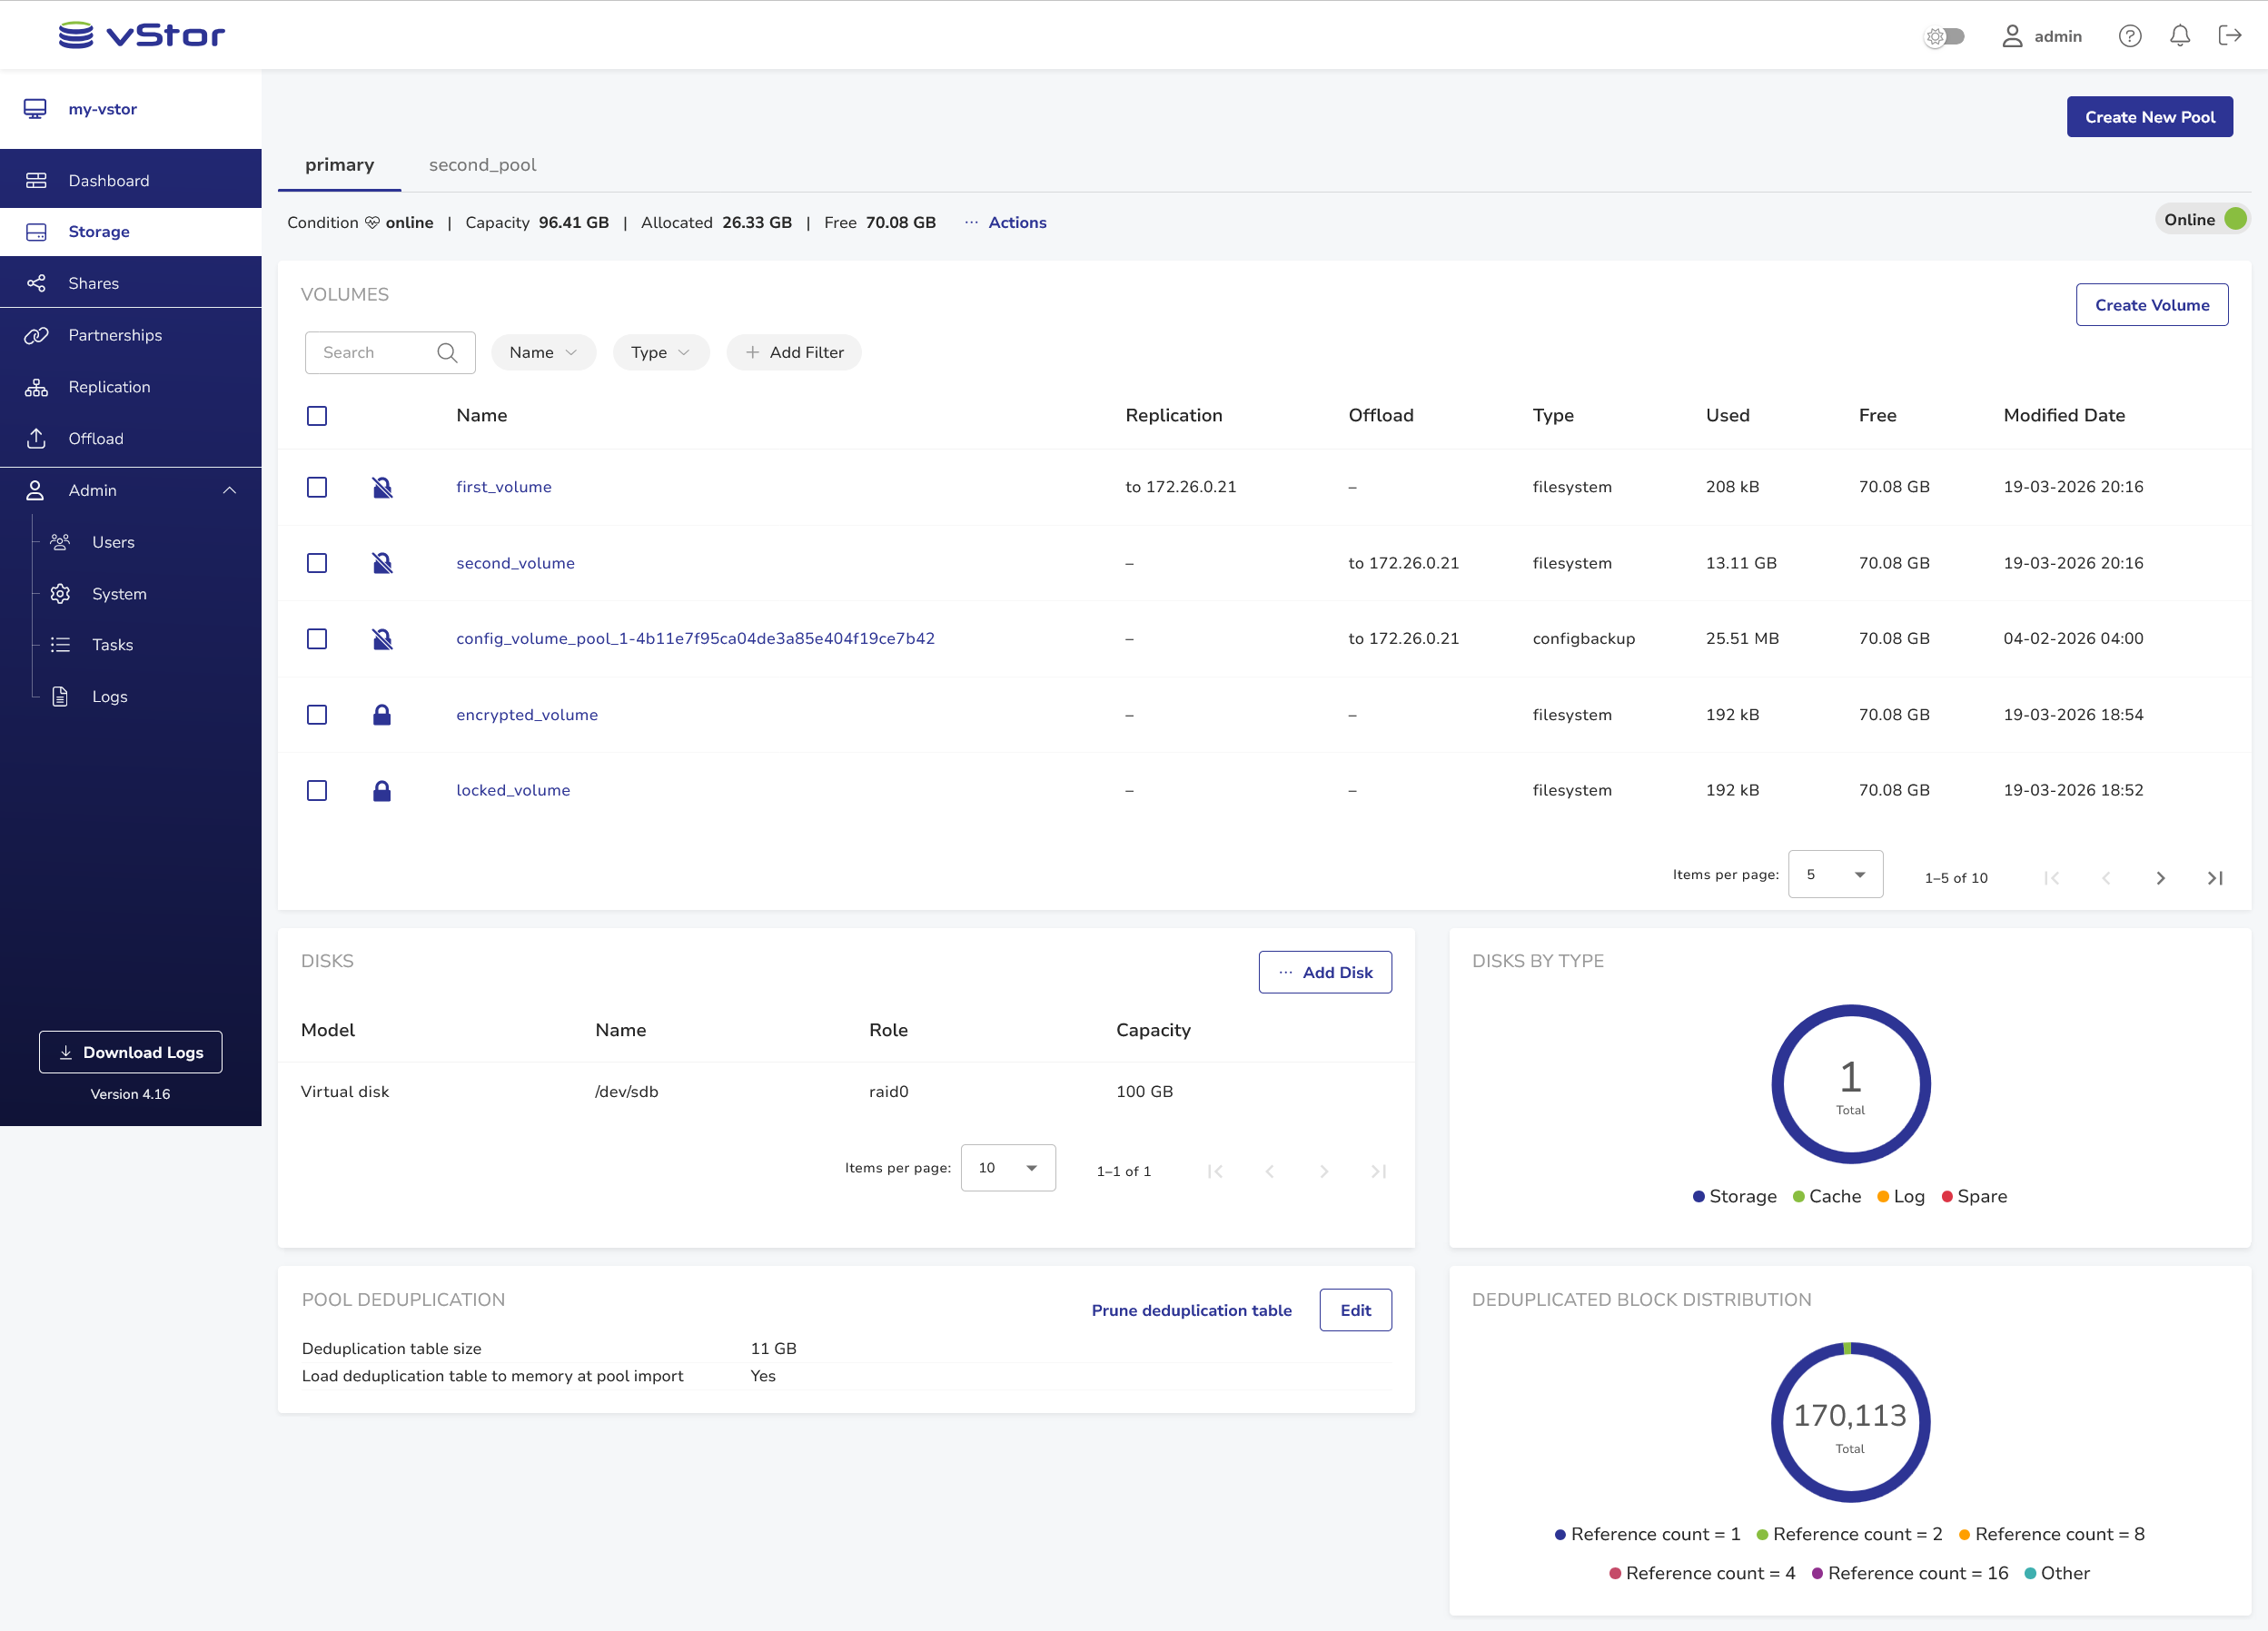Image resolution: width=2268 pixels, height=1631 pixels.
Task: Click Download Logs button
Action: coord(131,1052)
